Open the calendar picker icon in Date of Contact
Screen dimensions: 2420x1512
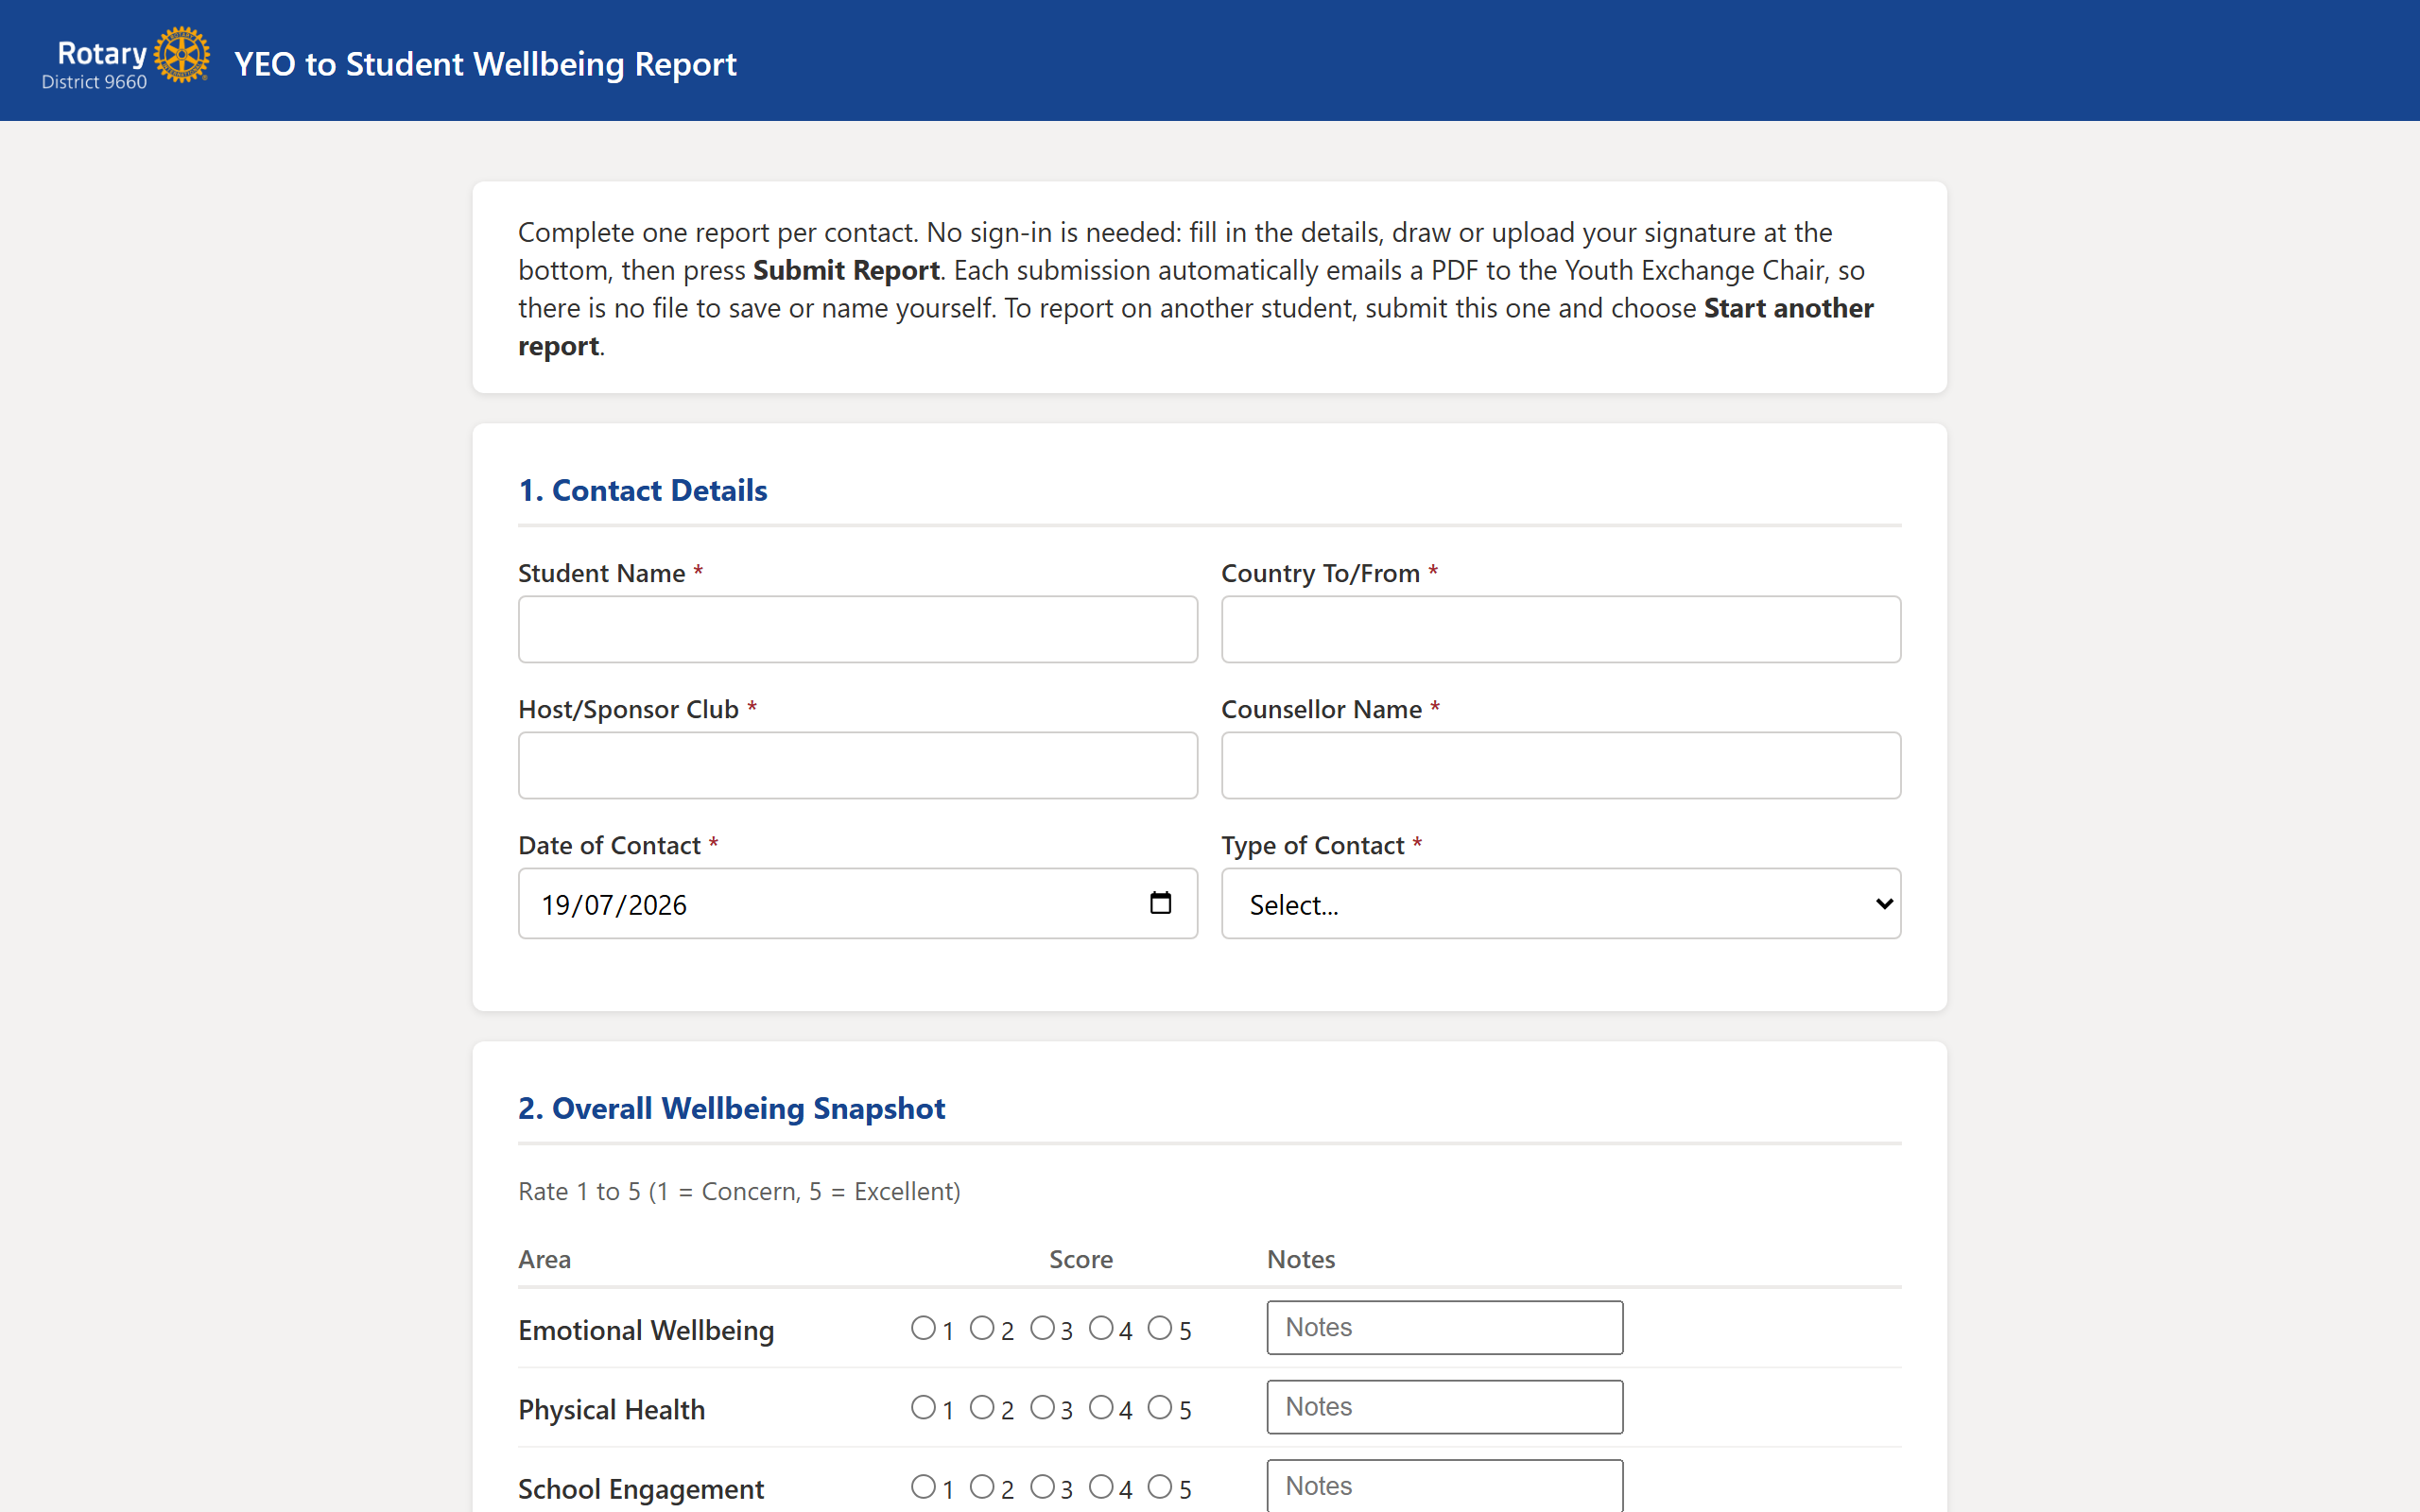pyautogui.click(x=1160, y=903)
